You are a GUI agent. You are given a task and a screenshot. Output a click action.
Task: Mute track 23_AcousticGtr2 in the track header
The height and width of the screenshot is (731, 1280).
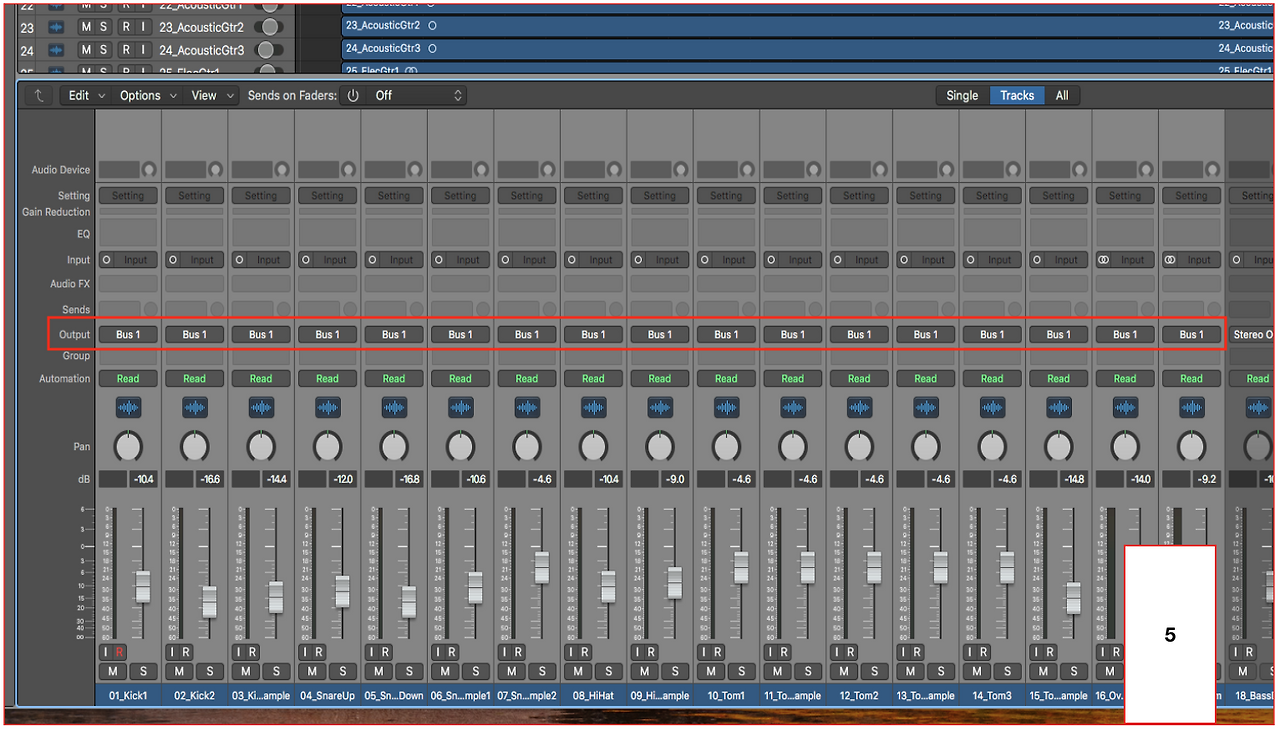tap(86, 27)
